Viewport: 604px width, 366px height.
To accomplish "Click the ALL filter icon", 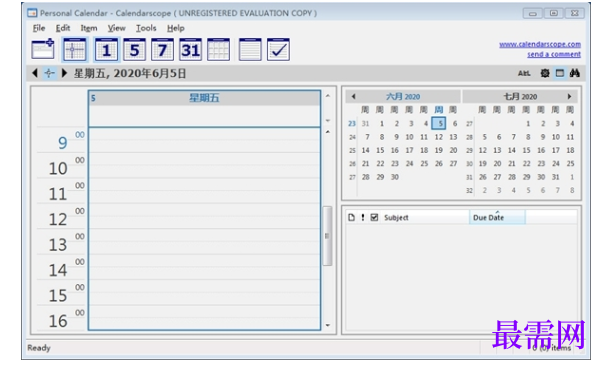I will (x=524, y=73).
